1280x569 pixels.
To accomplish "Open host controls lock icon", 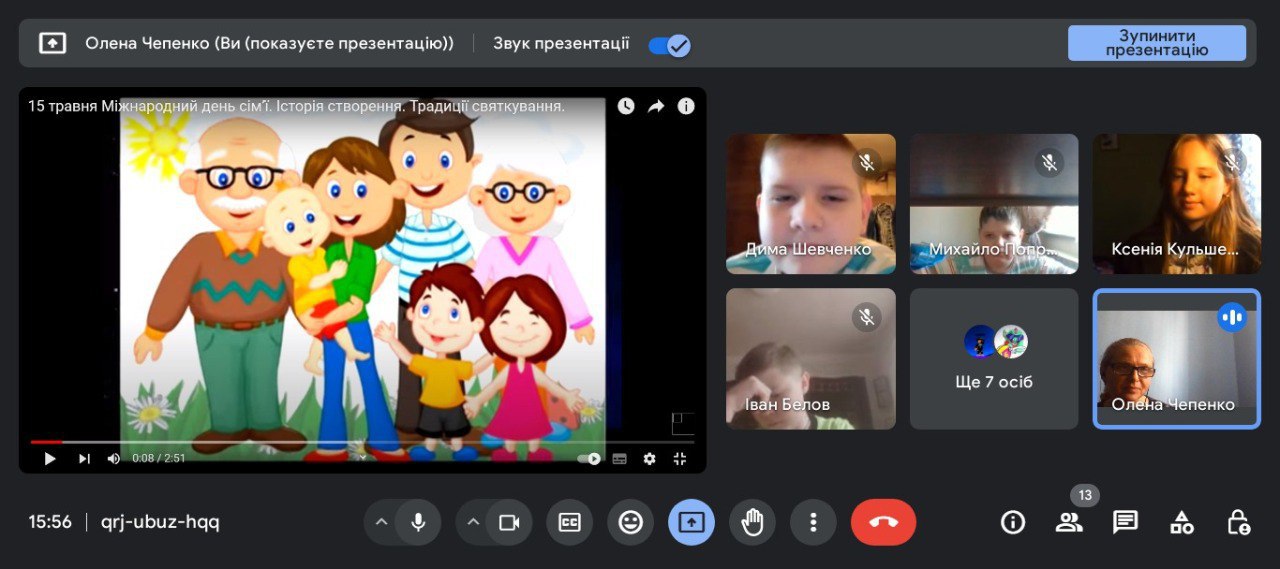I will [1238, 522].
